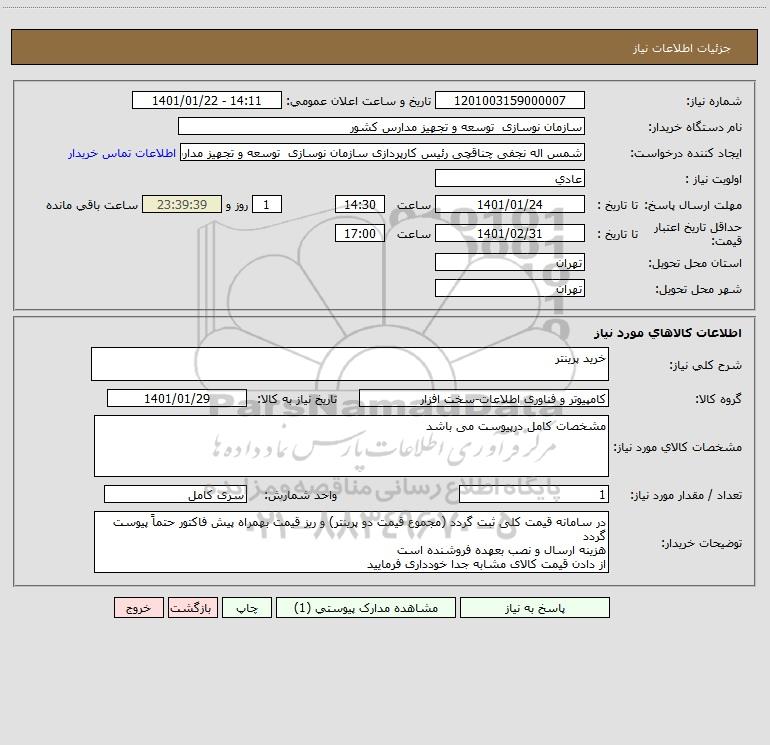Click the announcement date field 1401/01/22 - 14:11
The image size is (770, 745).
207,100
